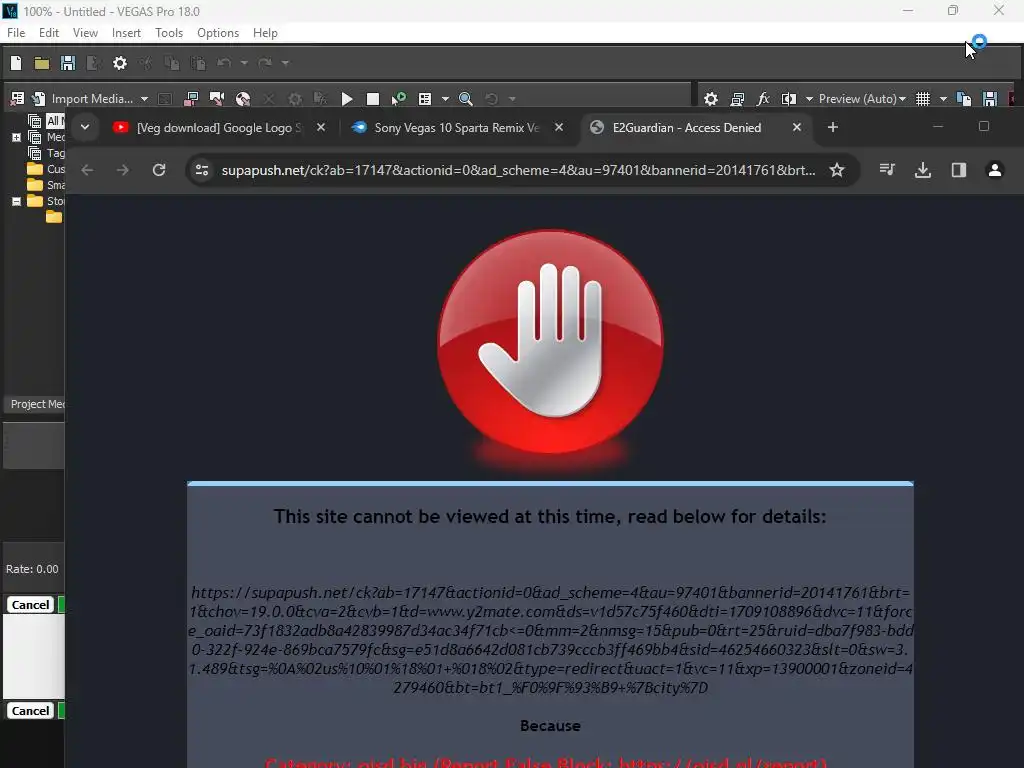Click the upper Cancel button
Viewport: 1024px width, 768px height.
coord(31,605)
